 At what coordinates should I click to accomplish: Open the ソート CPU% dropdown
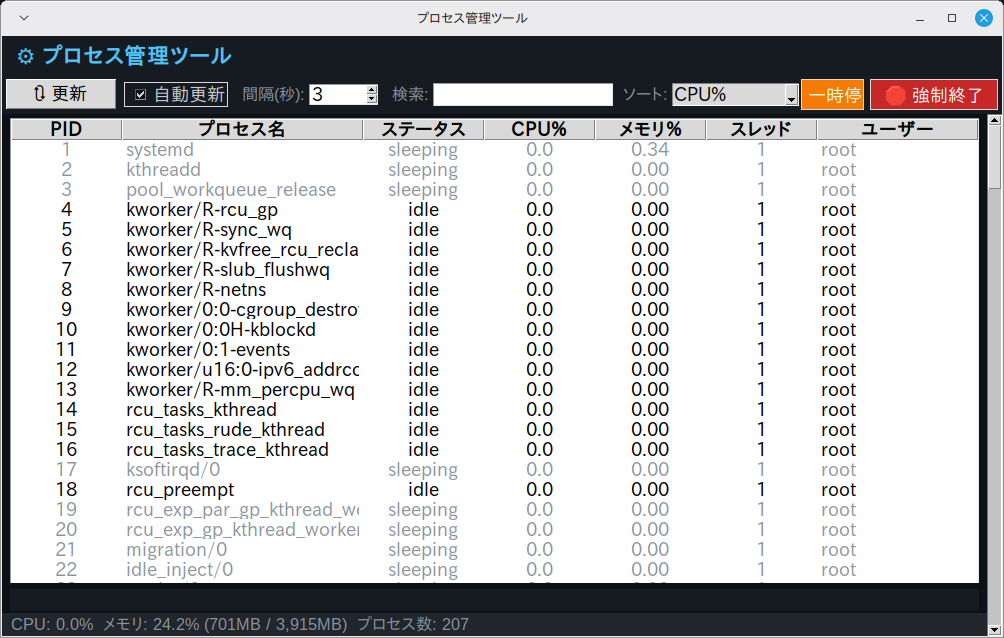tap(734, 95)
